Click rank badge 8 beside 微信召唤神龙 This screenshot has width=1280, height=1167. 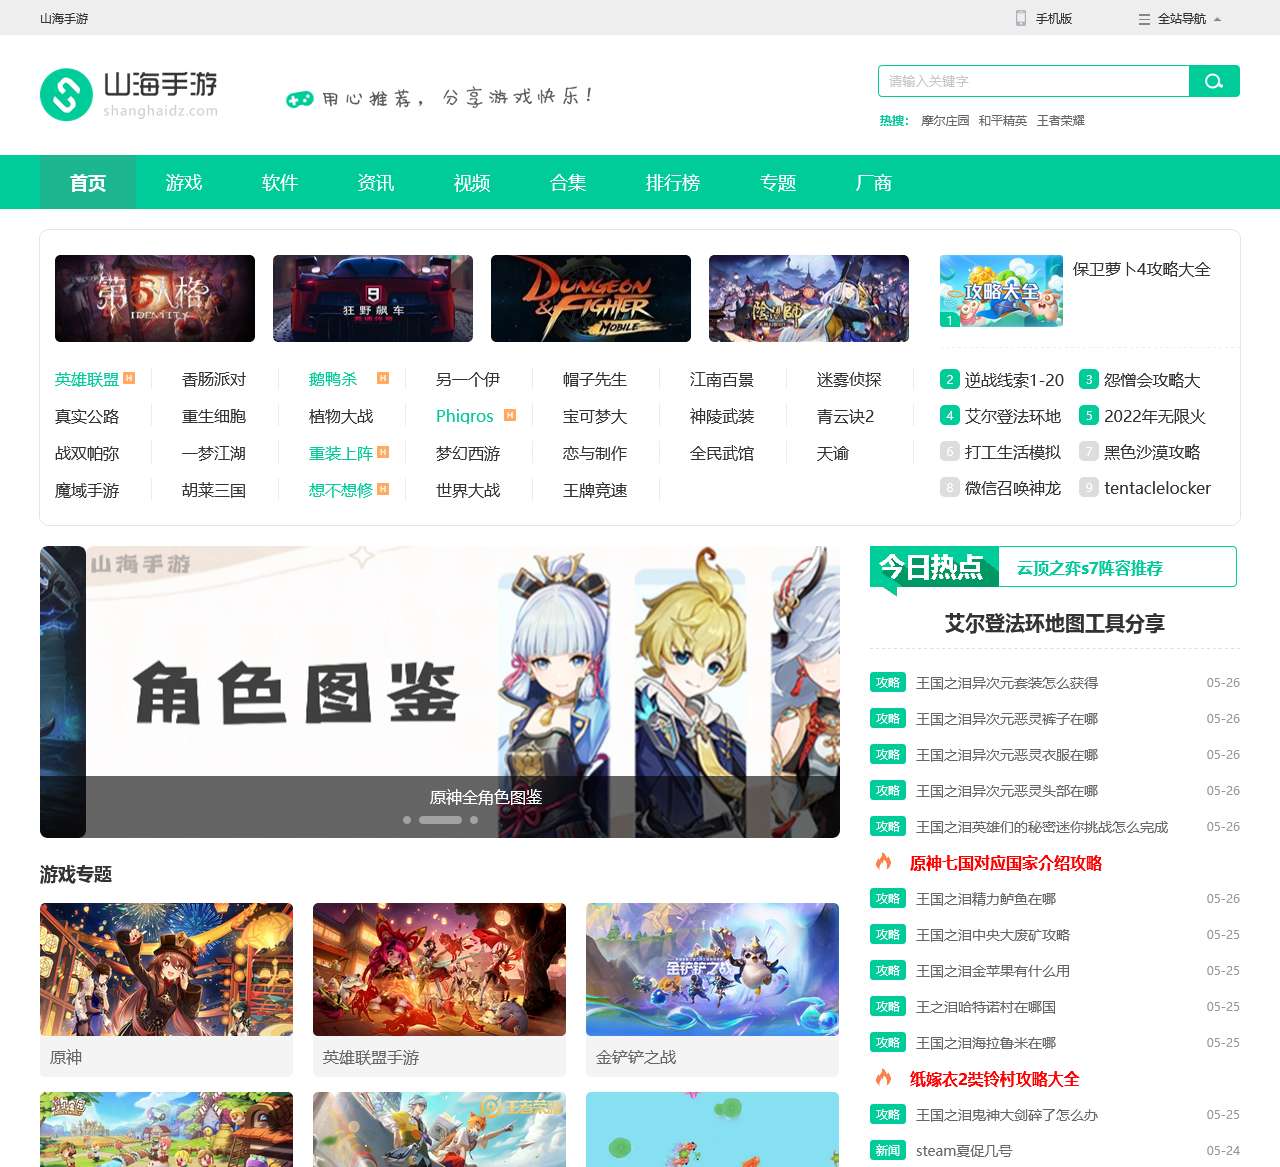point(950,487)
